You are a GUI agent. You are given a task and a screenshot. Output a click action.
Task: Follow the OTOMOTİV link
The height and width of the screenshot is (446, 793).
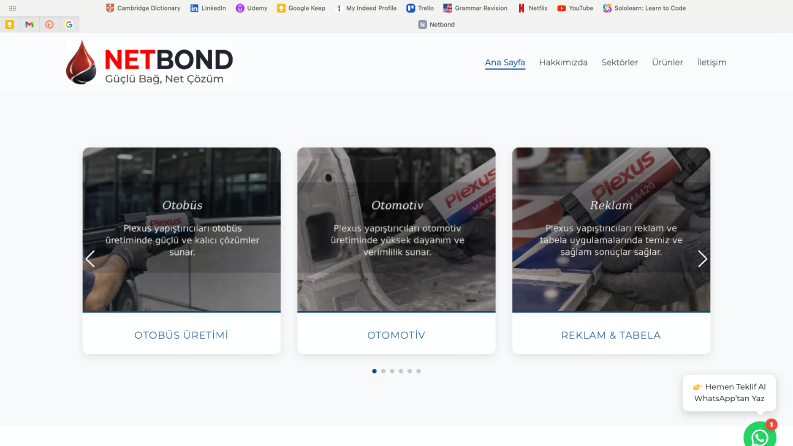pos(396,335)
